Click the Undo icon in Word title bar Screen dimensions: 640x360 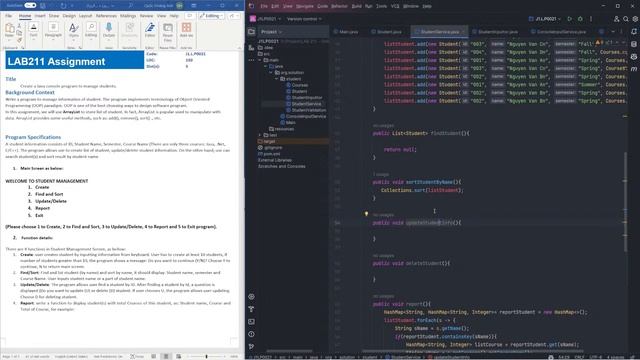click(x=63, y=6)
